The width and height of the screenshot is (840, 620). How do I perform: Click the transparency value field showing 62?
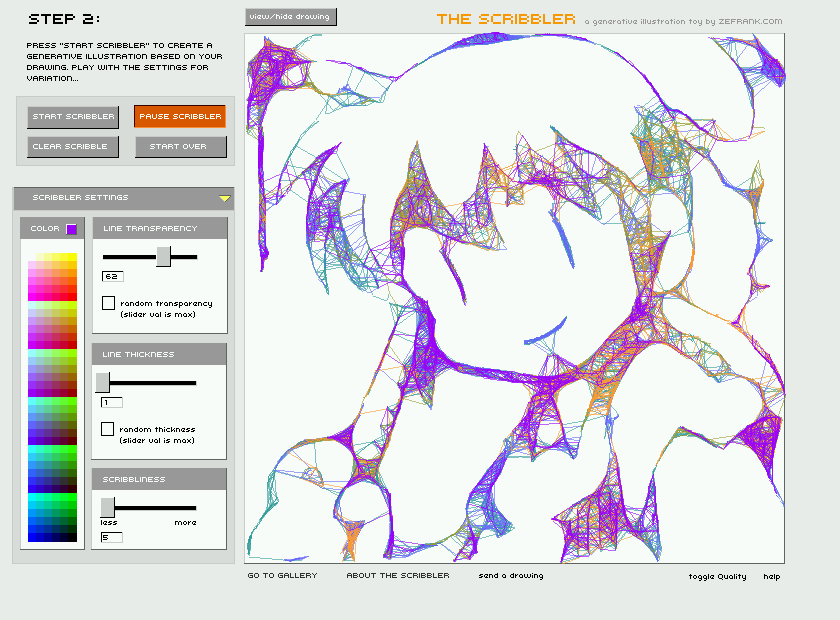(112, 277)
